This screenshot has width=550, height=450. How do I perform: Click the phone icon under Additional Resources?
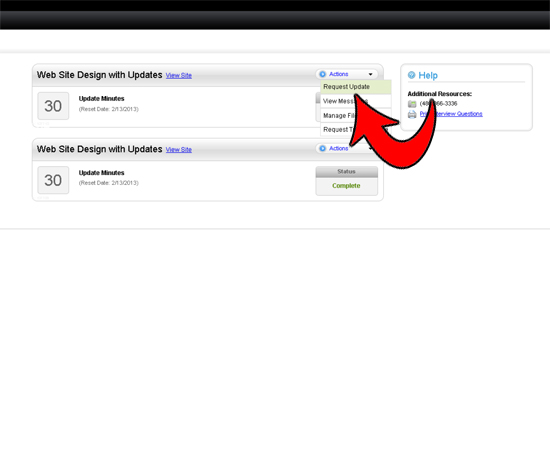pos(412,104)
